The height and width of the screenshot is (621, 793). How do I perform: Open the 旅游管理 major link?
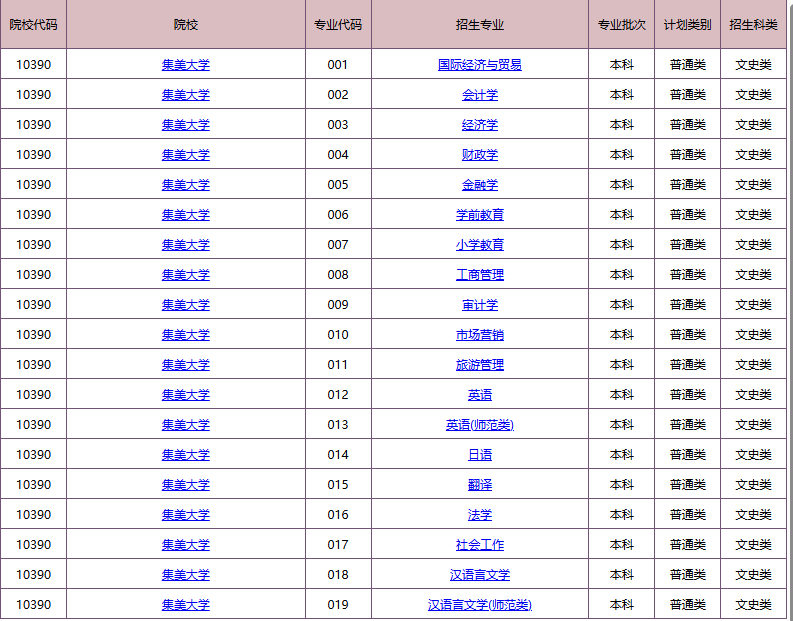click(479, 365)
